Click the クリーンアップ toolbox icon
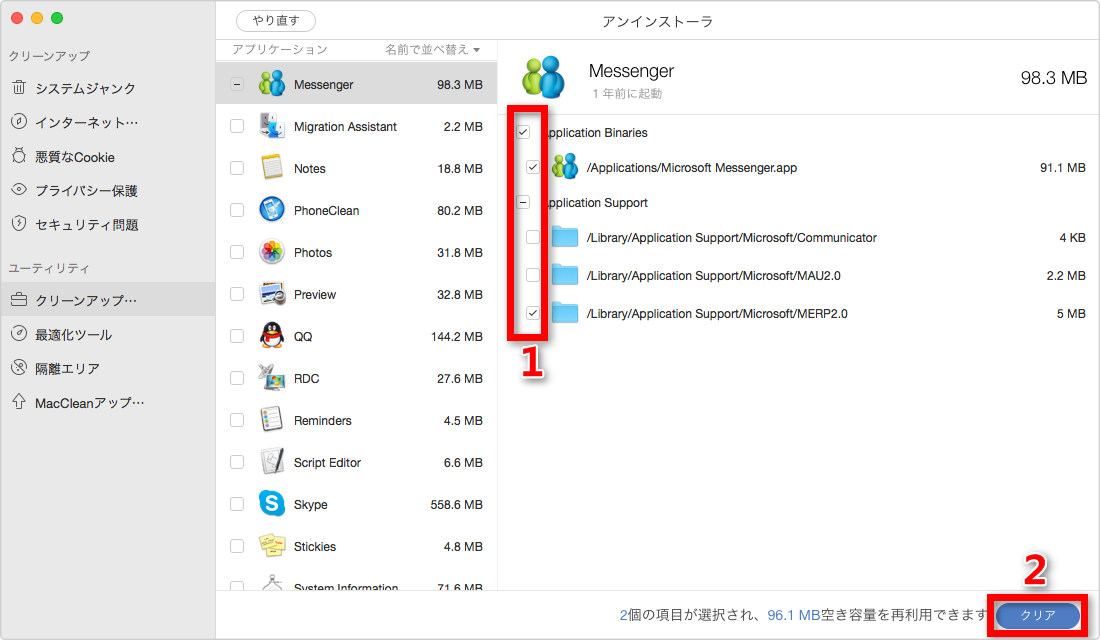 coord(19,300)
